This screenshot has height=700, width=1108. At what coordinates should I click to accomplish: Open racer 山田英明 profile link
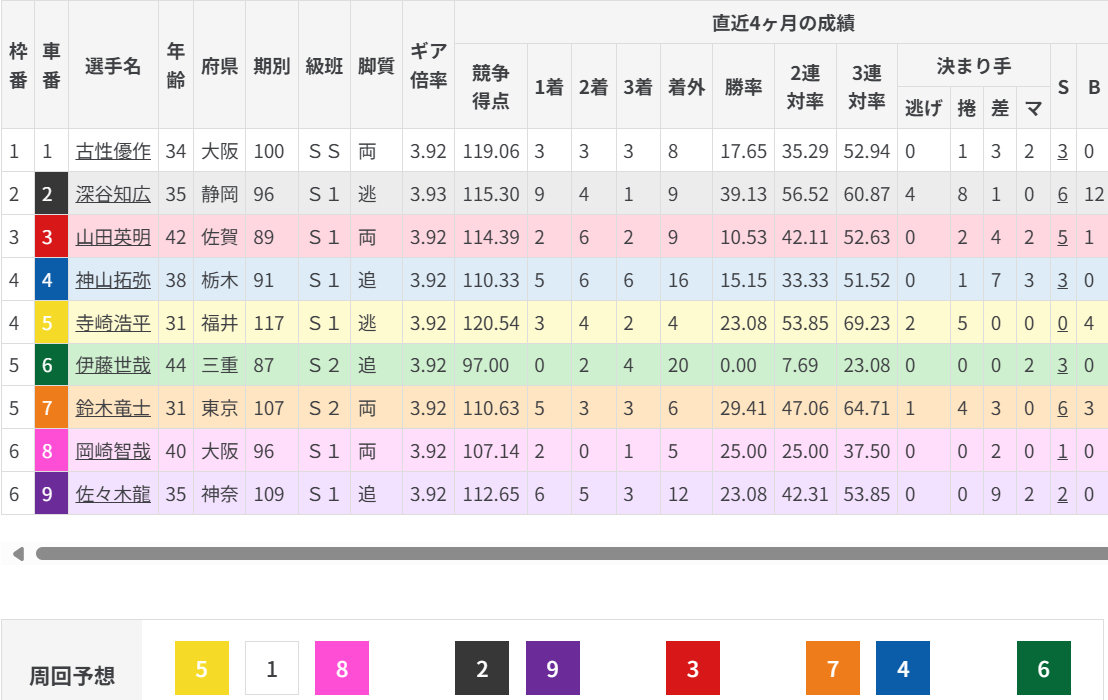tap(113, 237)
